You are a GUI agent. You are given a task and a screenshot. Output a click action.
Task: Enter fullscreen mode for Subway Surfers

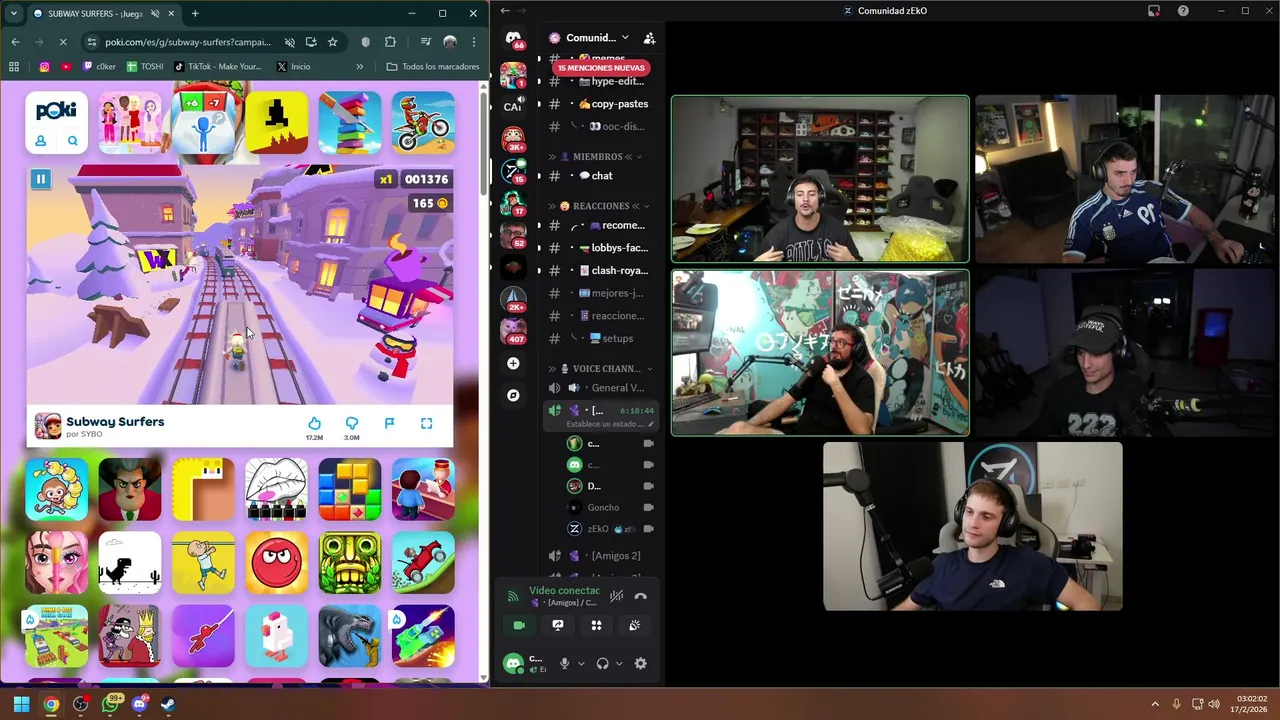426,423
